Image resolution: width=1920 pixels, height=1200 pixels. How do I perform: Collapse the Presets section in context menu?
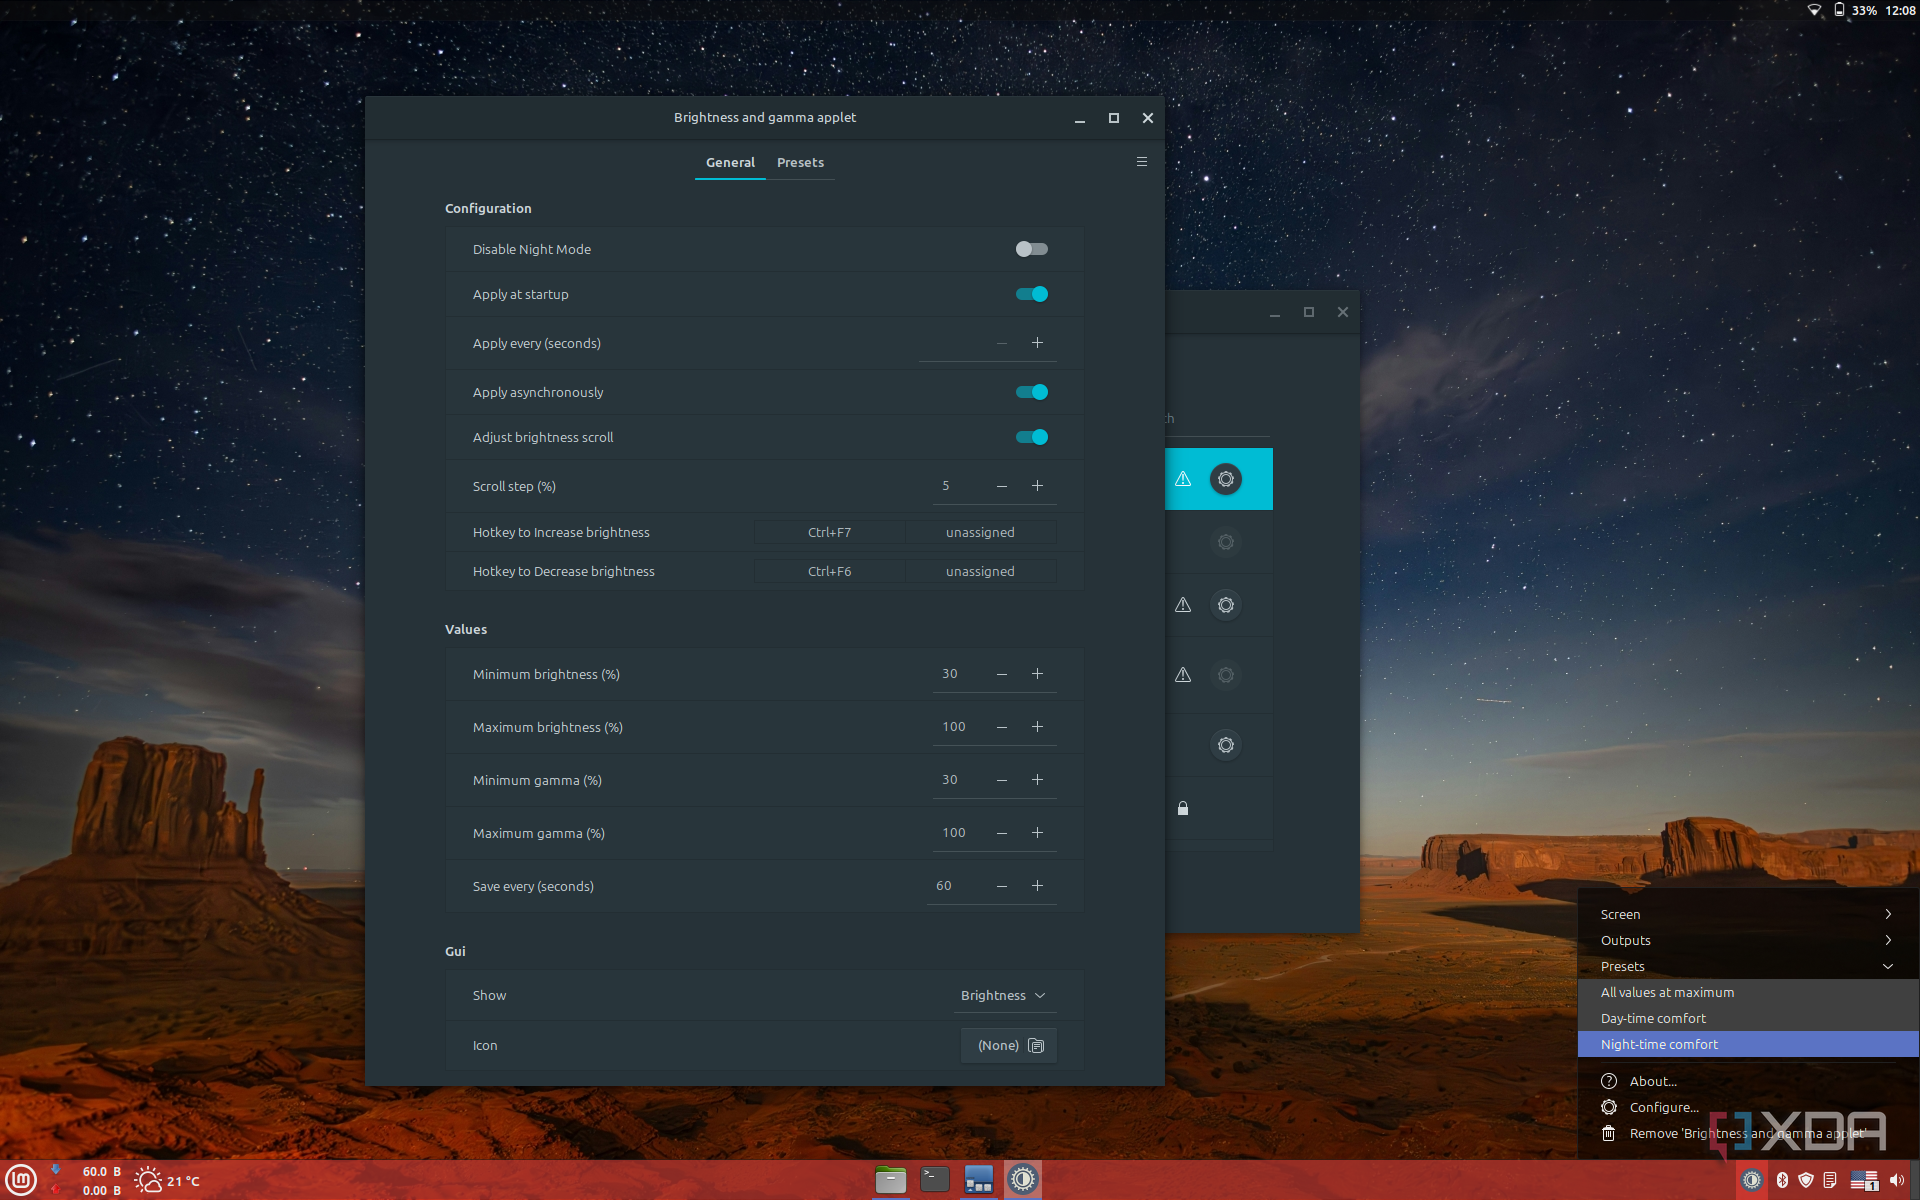(1746, 966)
